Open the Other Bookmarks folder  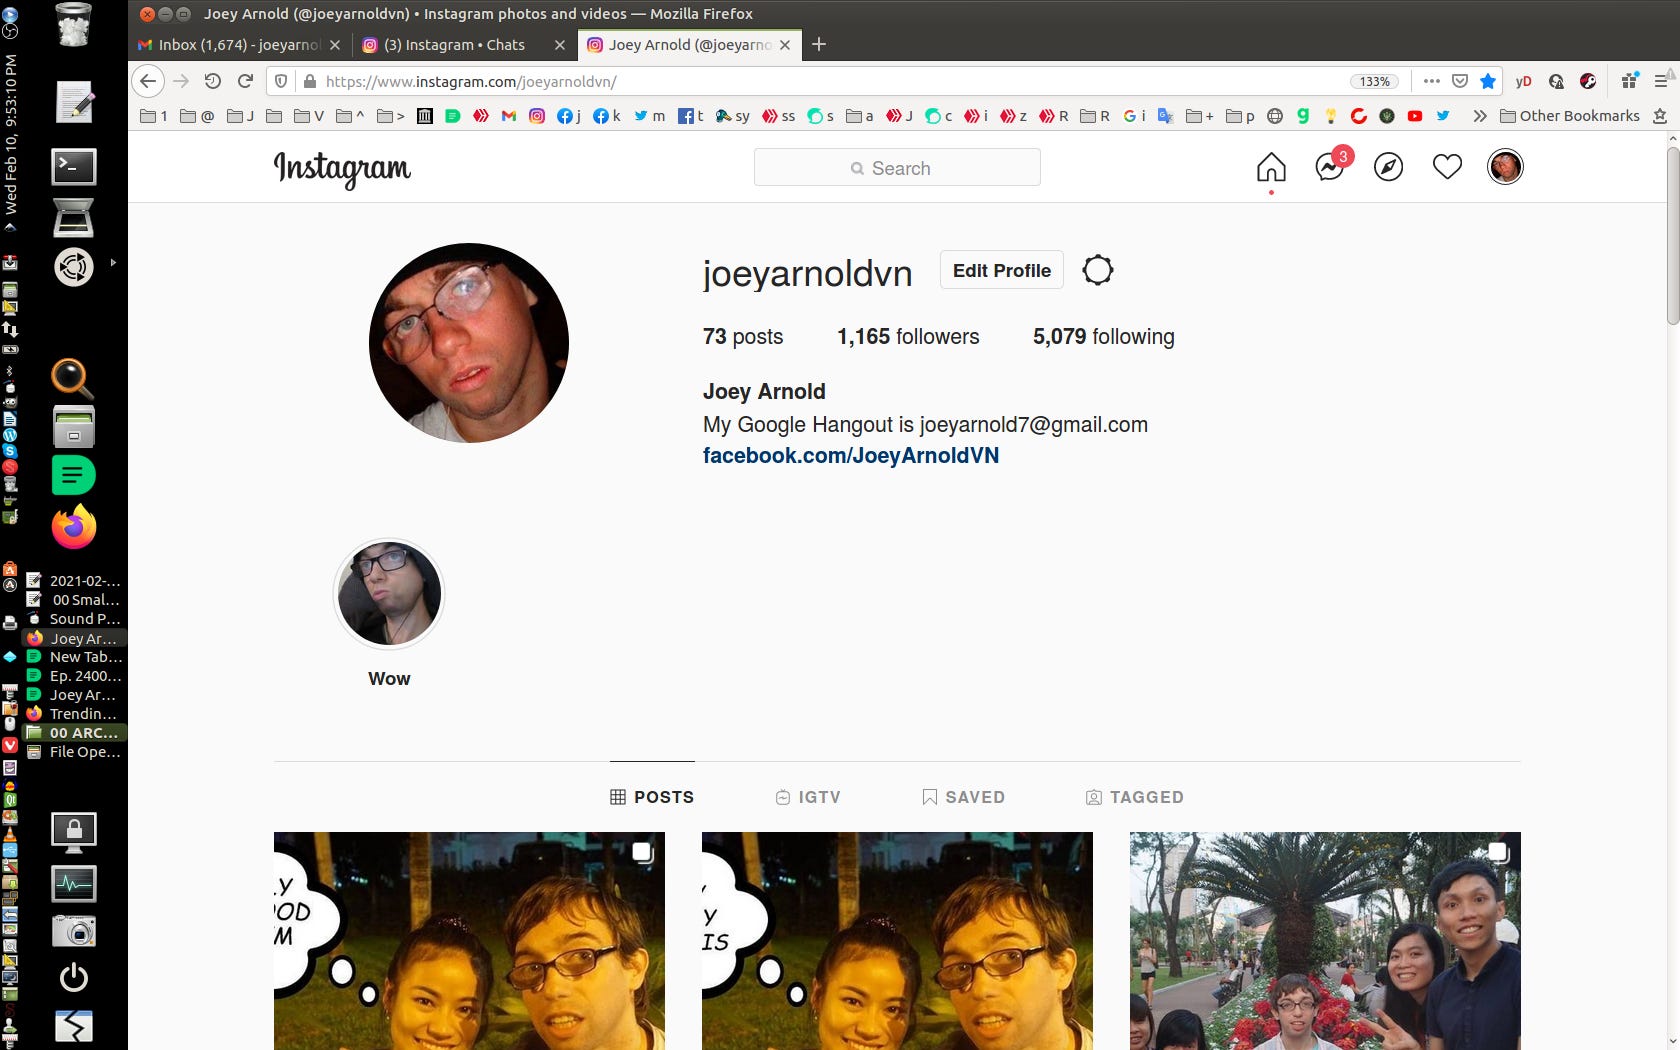(x=1570, y=116)
